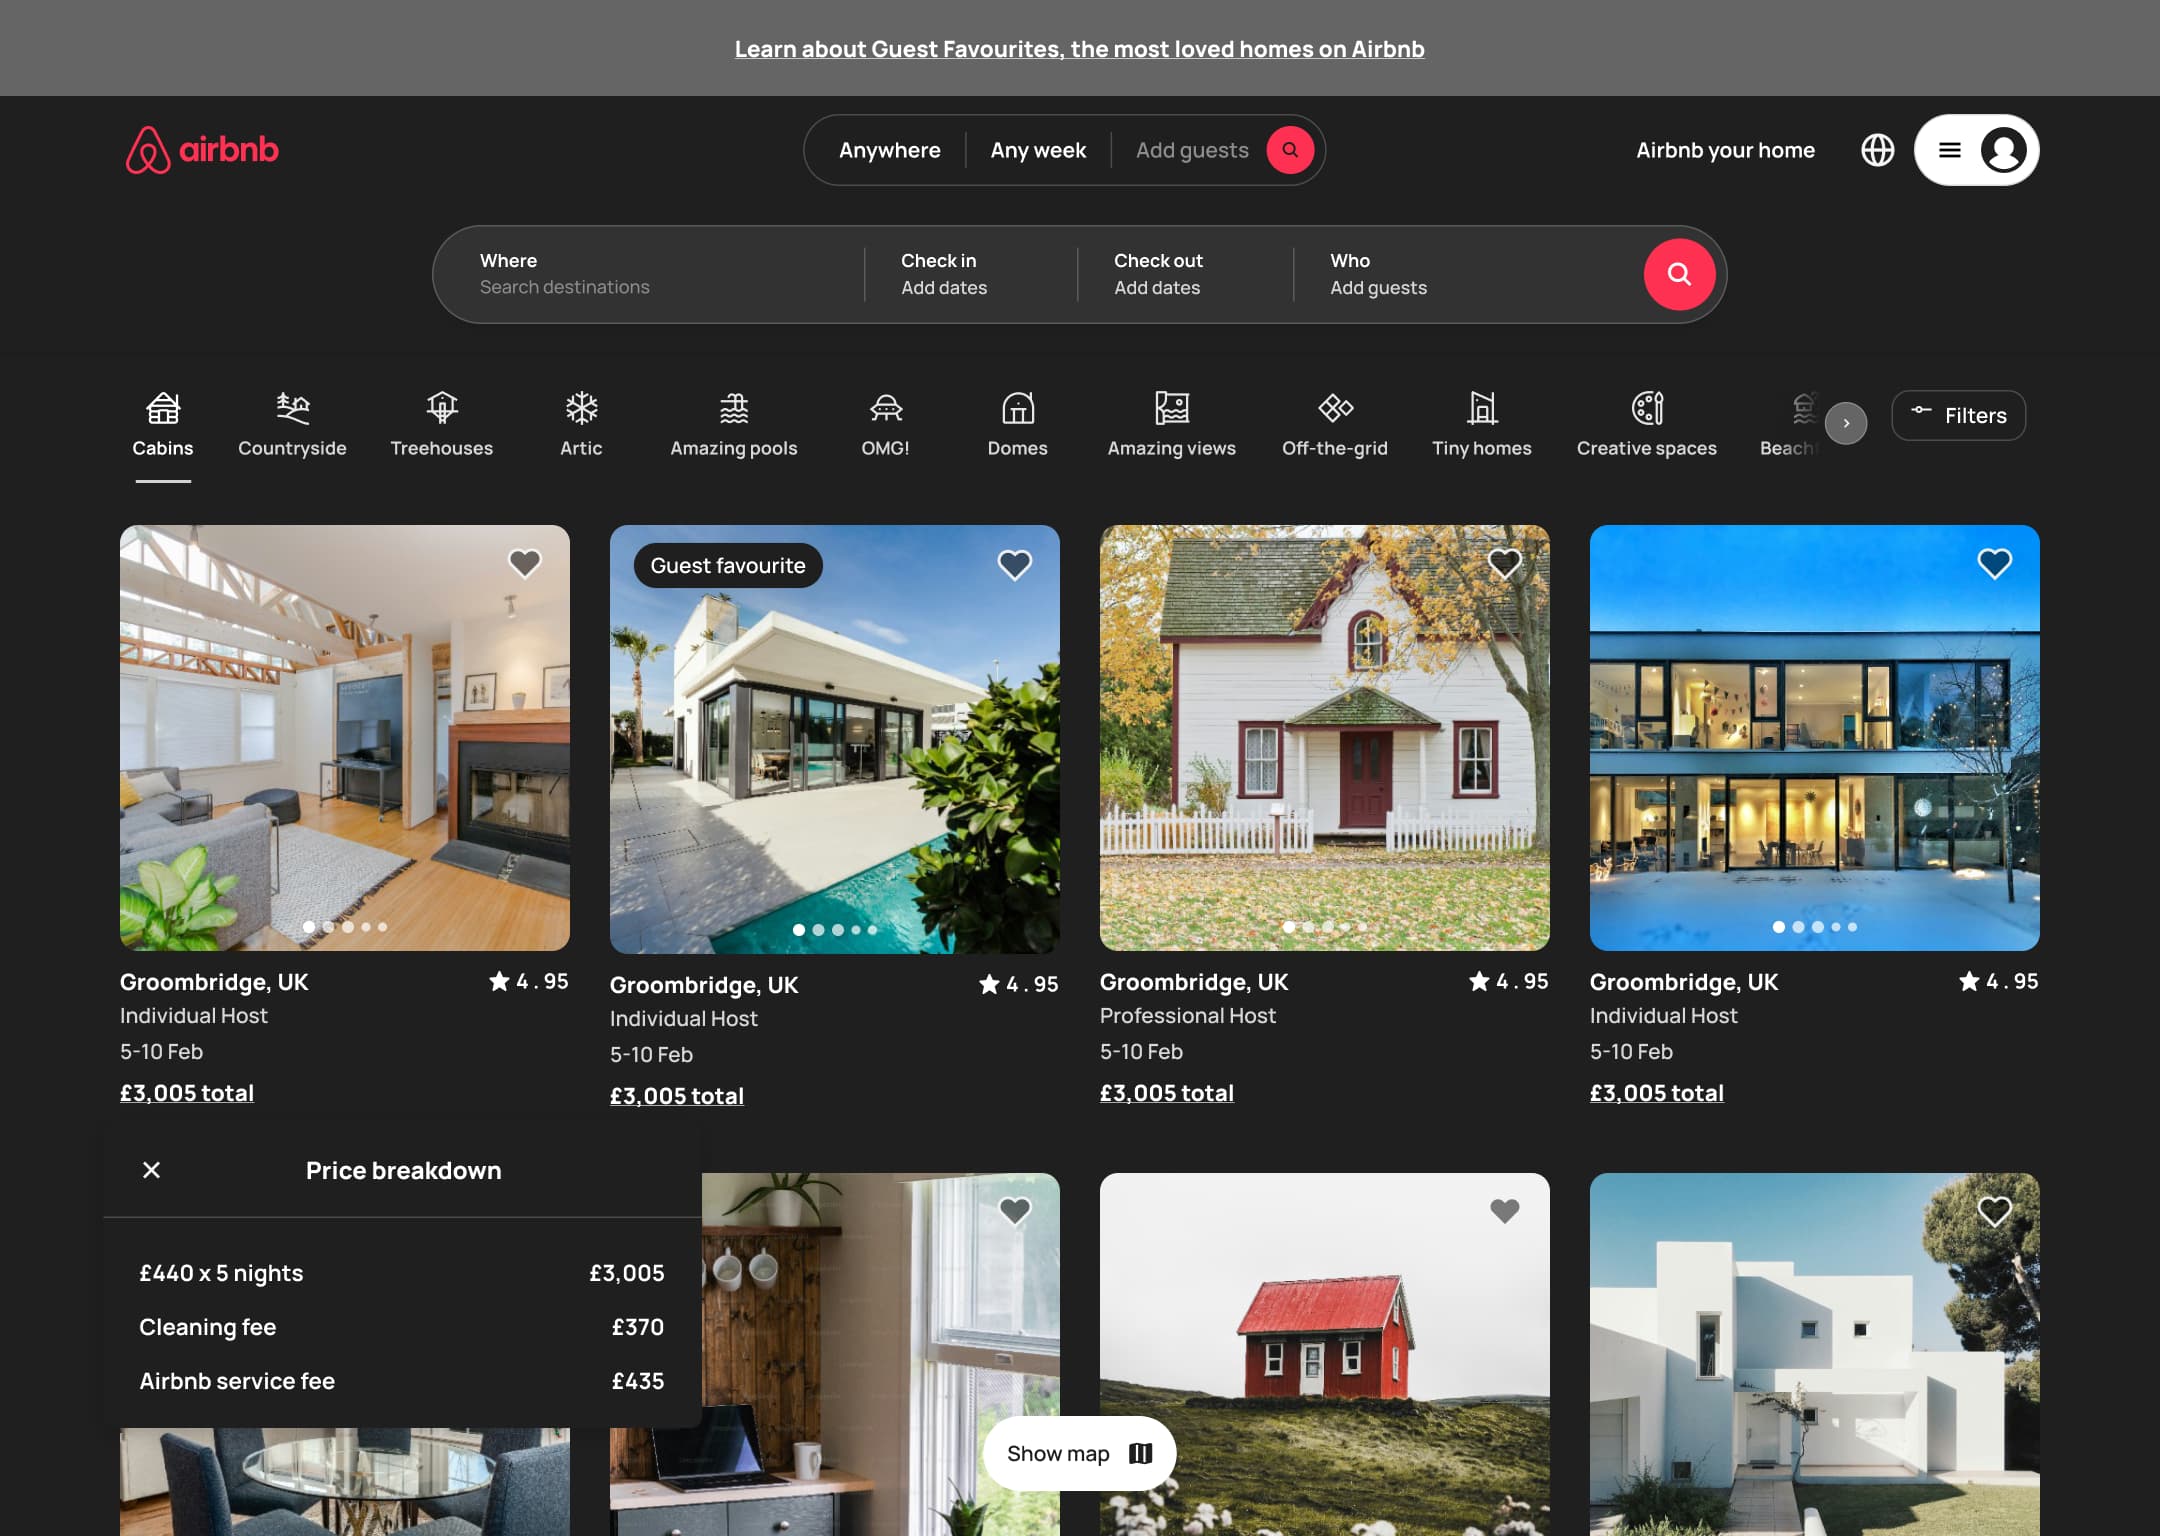Click the Off-the-grid category icon
Screen dimensions: 2160x1536
[x=1335, y=408]
